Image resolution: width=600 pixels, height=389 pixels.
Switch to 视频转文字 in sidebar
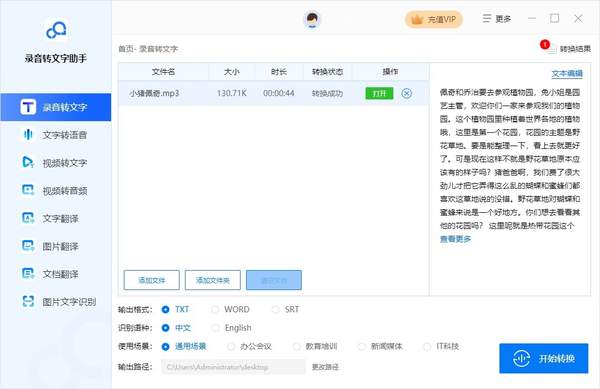56,163
